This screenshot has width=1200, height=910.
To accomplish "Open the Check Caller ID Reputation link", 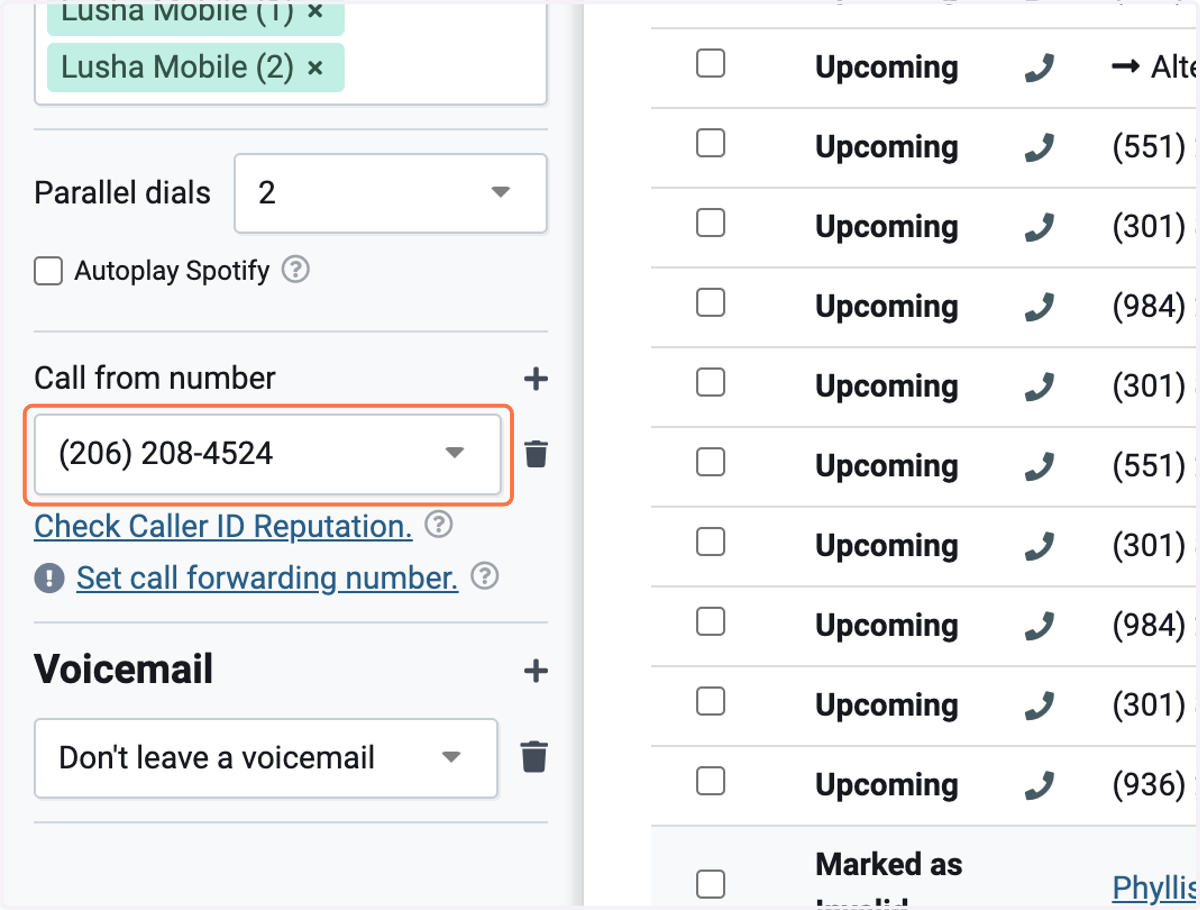I will [223, 526].
